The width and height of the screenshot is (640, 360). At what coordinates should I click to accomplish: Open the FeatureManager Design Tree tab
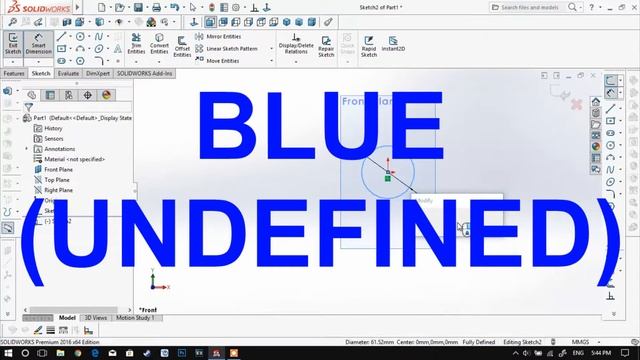click(31, 95)
